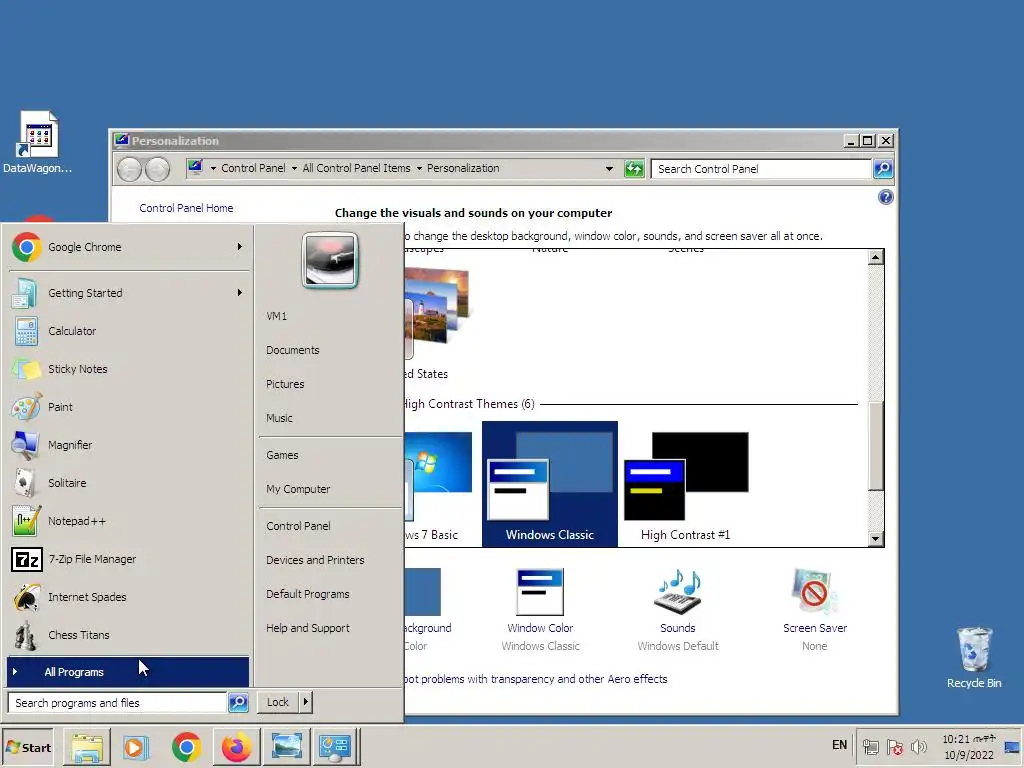Expand Getting Started submenu arrow
Image resolution: width=1024 pixels, height=768 pixels.
240,293
